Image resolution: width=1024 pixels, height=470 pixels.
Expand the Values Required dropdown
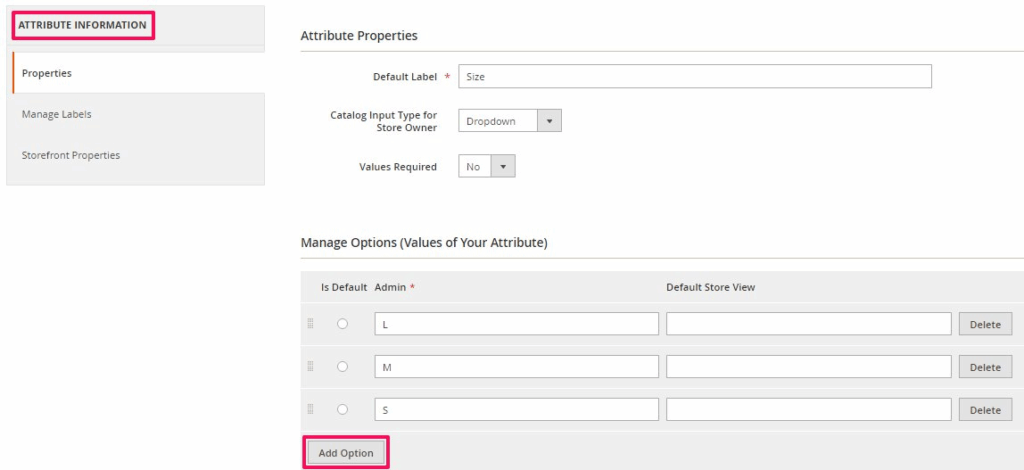(x=487, y=167)
